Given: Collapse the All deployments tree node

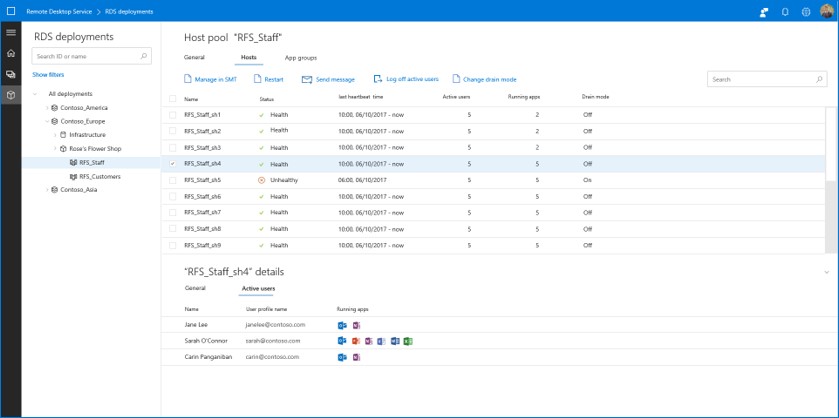Looking at the screenshot, I should [35, 94].
